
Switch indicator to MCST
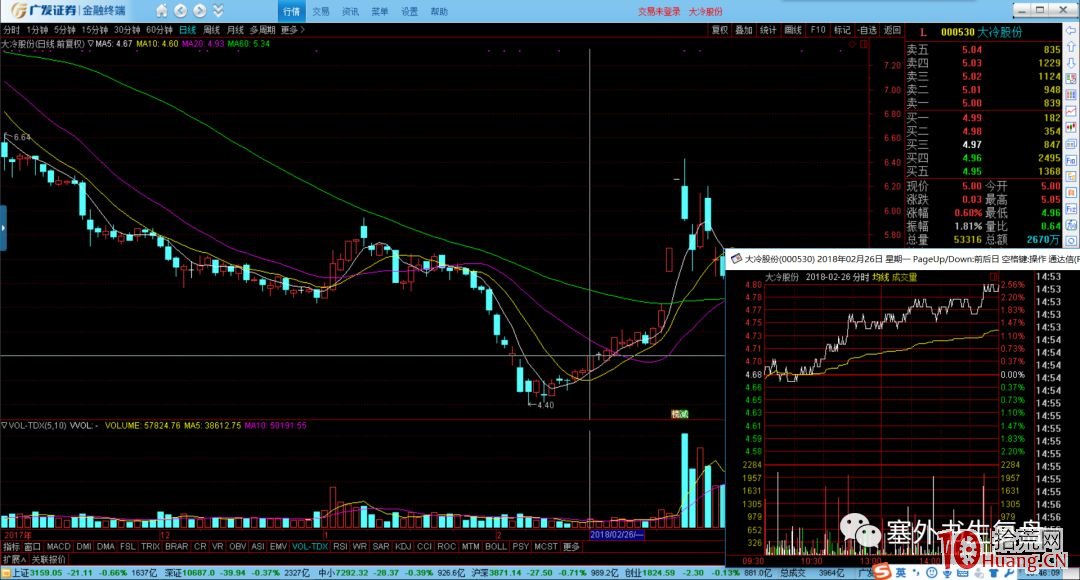(546, 546)
